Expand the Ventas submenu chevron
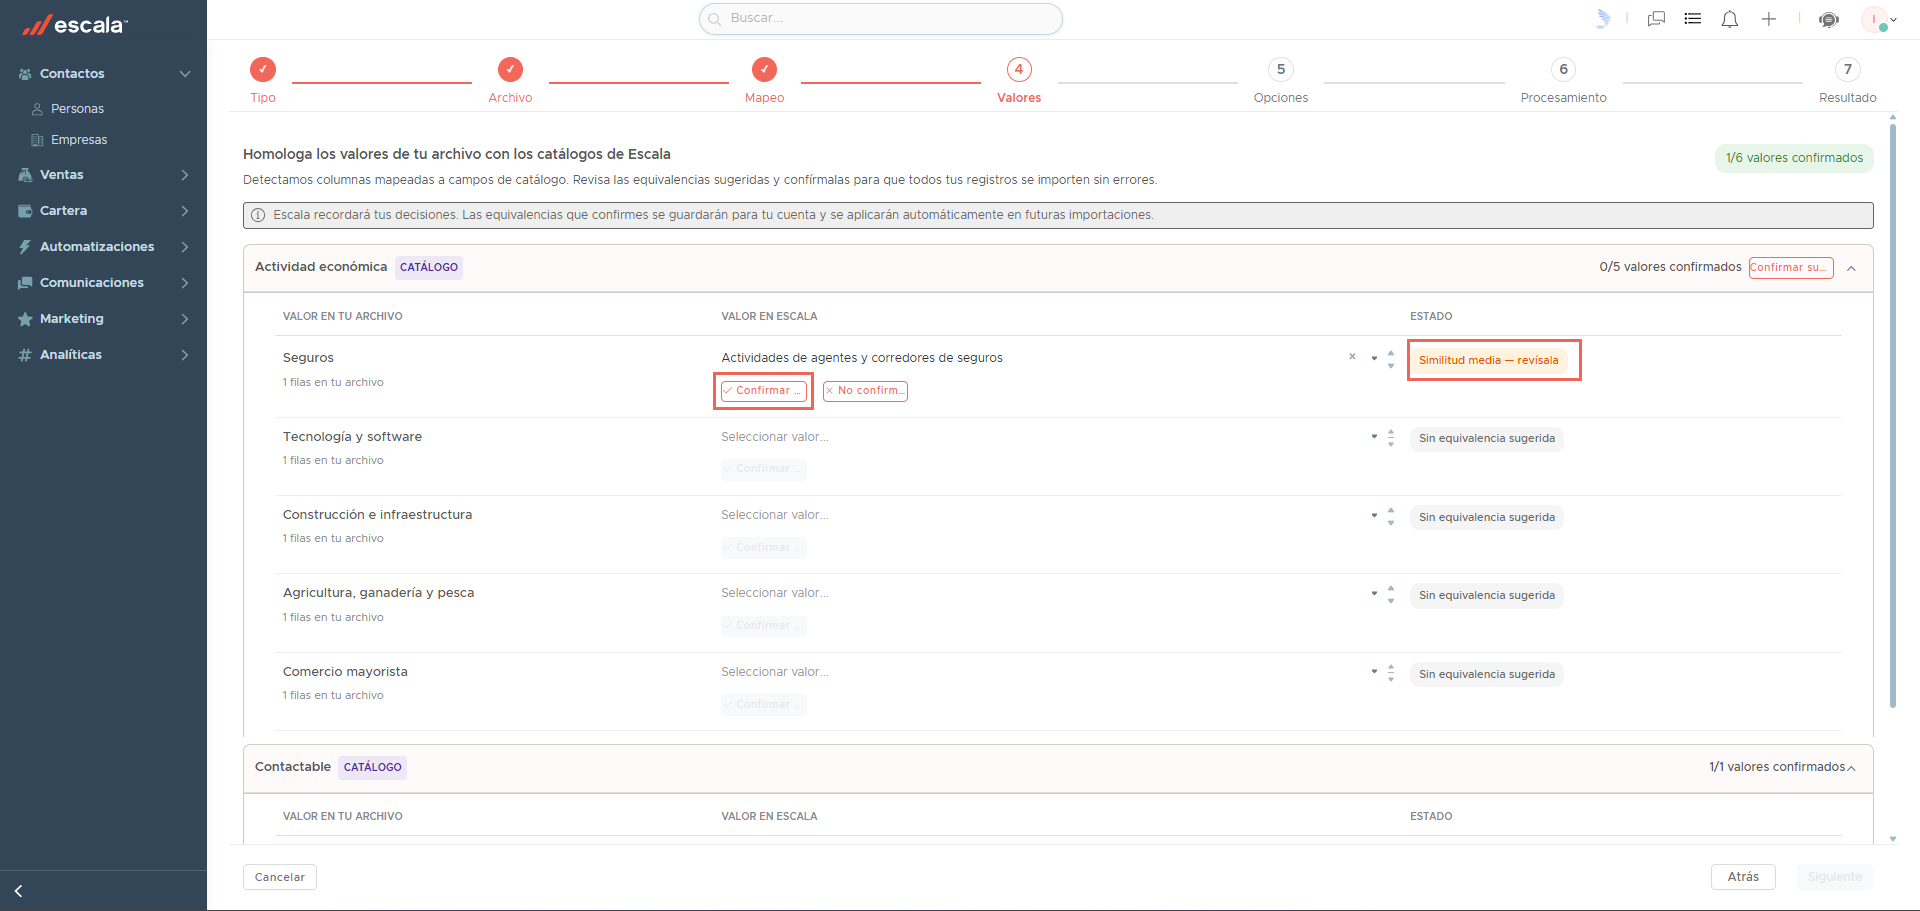Viewport: 1920px width, 911px height. pos(185,175)
